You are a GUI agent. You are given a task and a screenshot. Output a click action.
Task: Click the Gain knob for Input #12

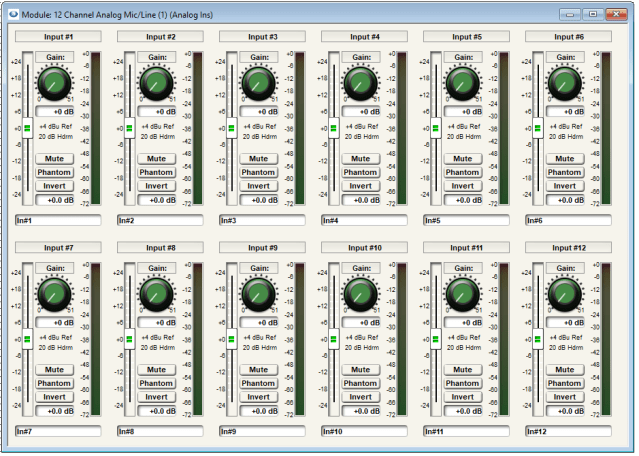563,293
